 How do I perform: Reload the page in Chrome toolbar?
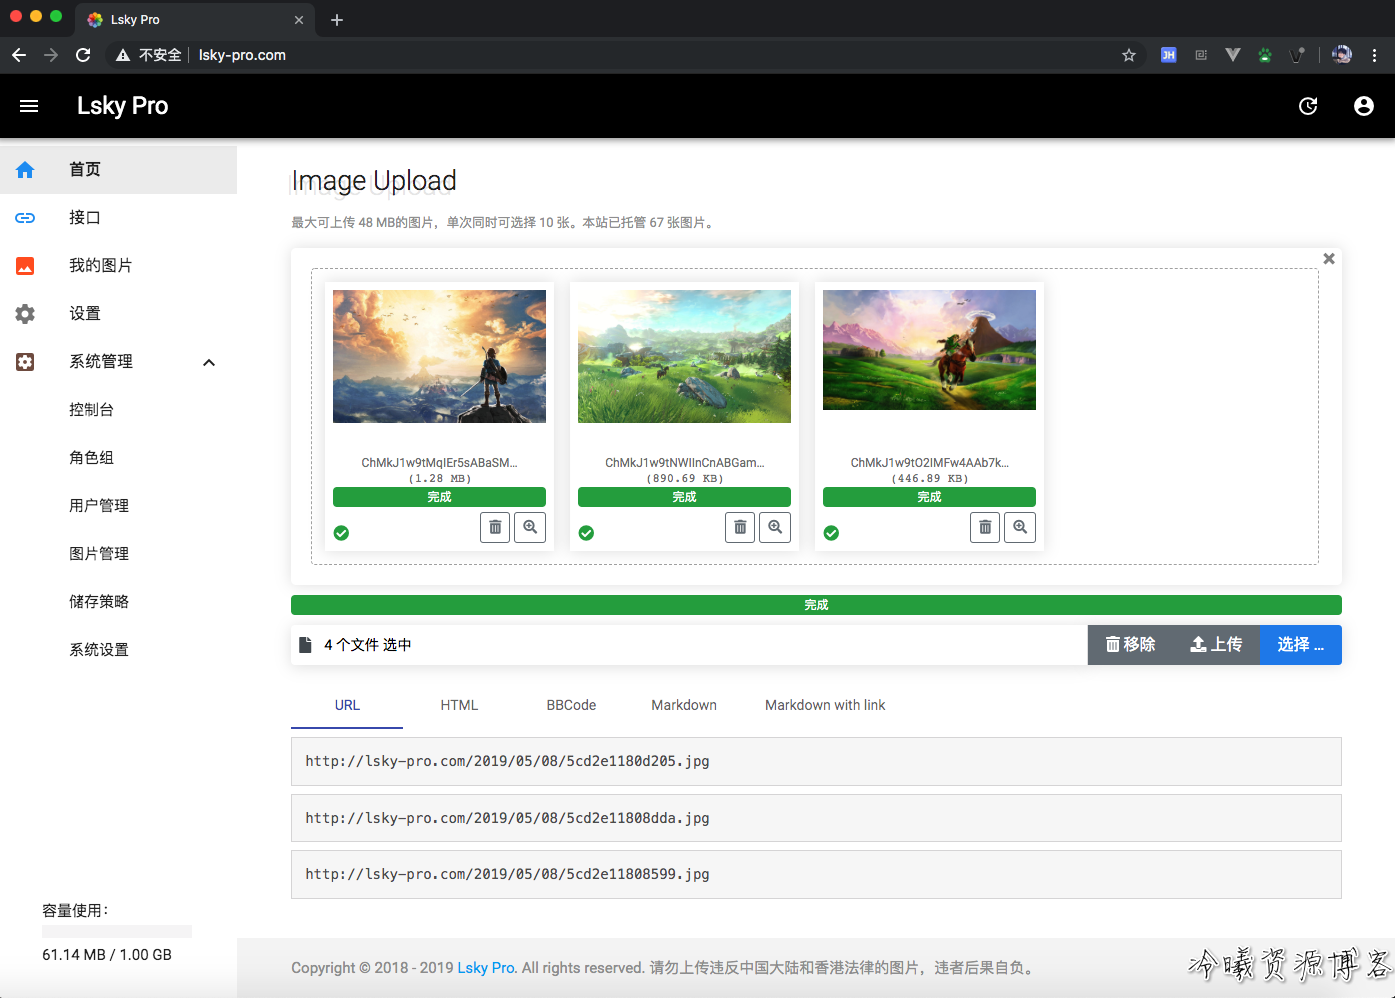point(83,55)
